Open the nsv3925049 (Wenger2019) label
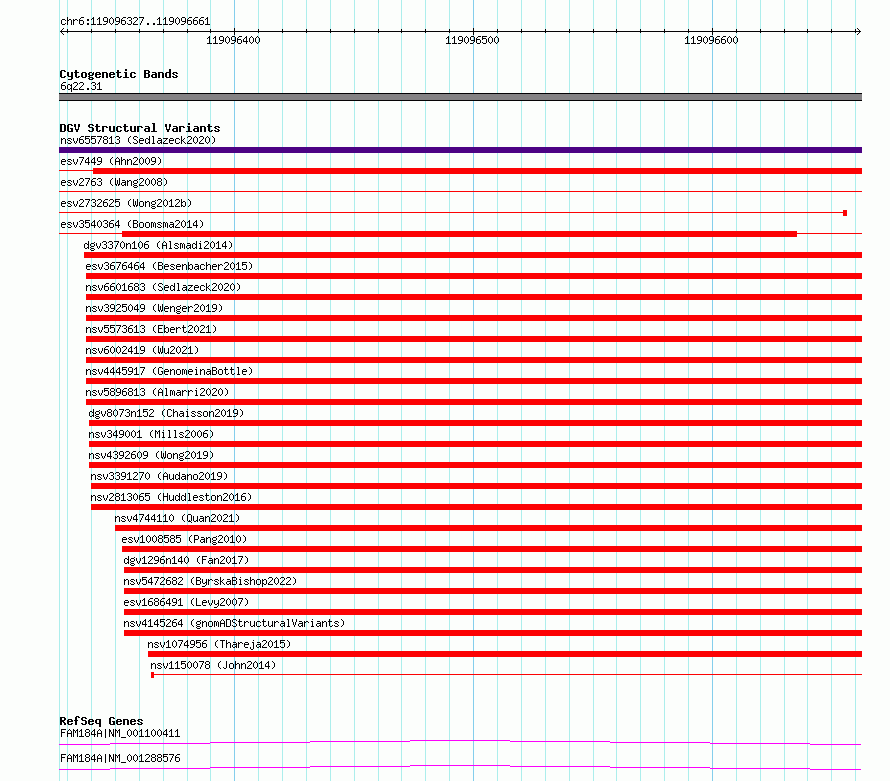890x781 pixels. (154, 308)
